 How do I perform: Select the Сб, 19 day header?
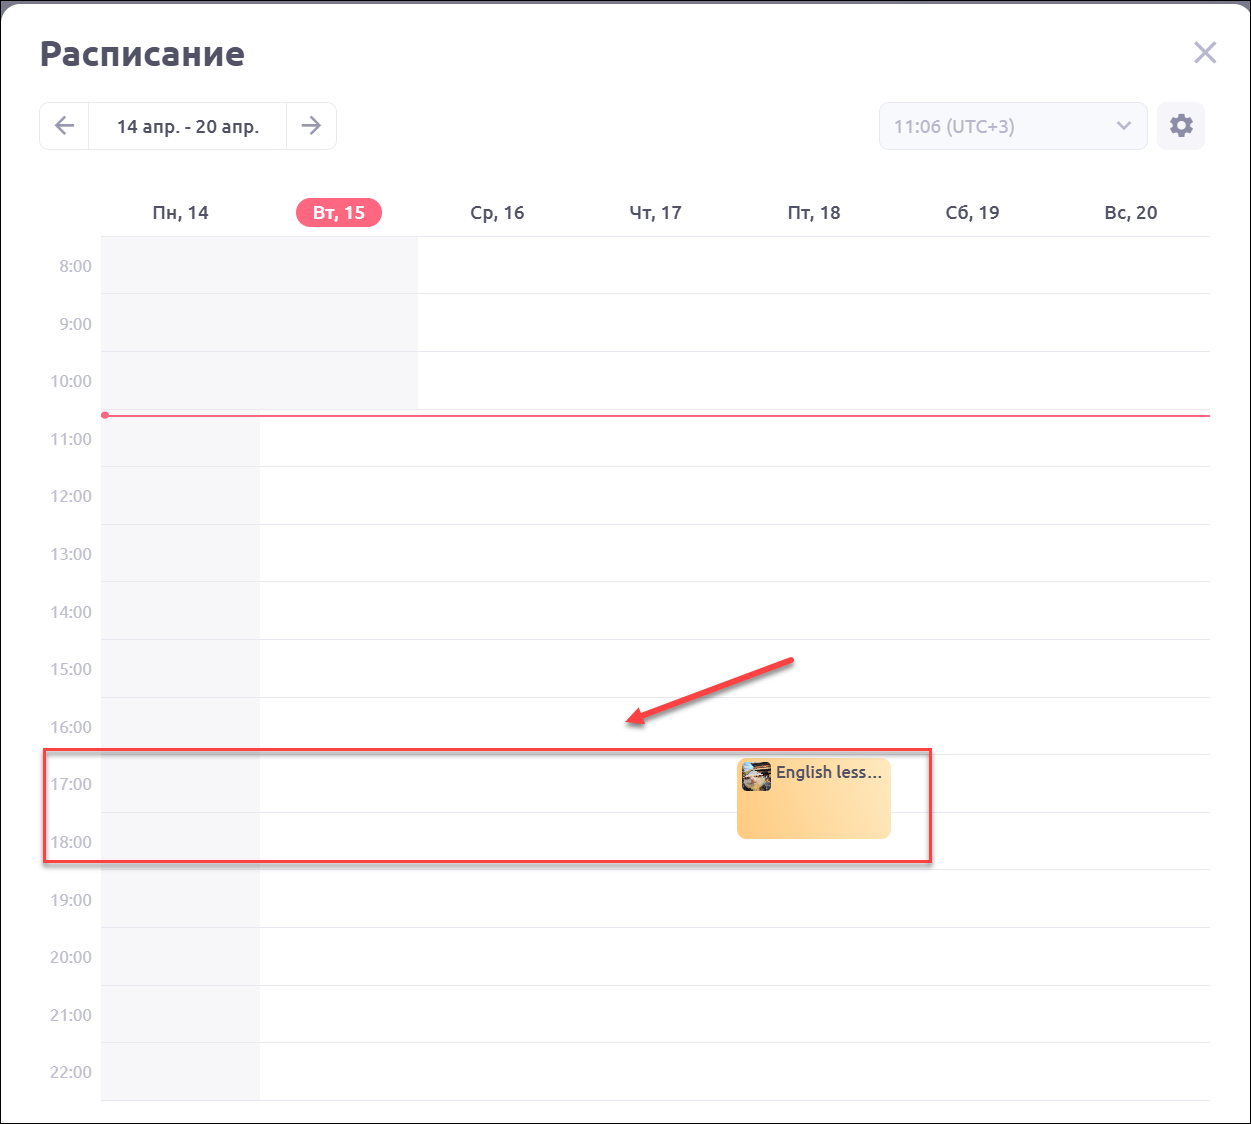972,213
